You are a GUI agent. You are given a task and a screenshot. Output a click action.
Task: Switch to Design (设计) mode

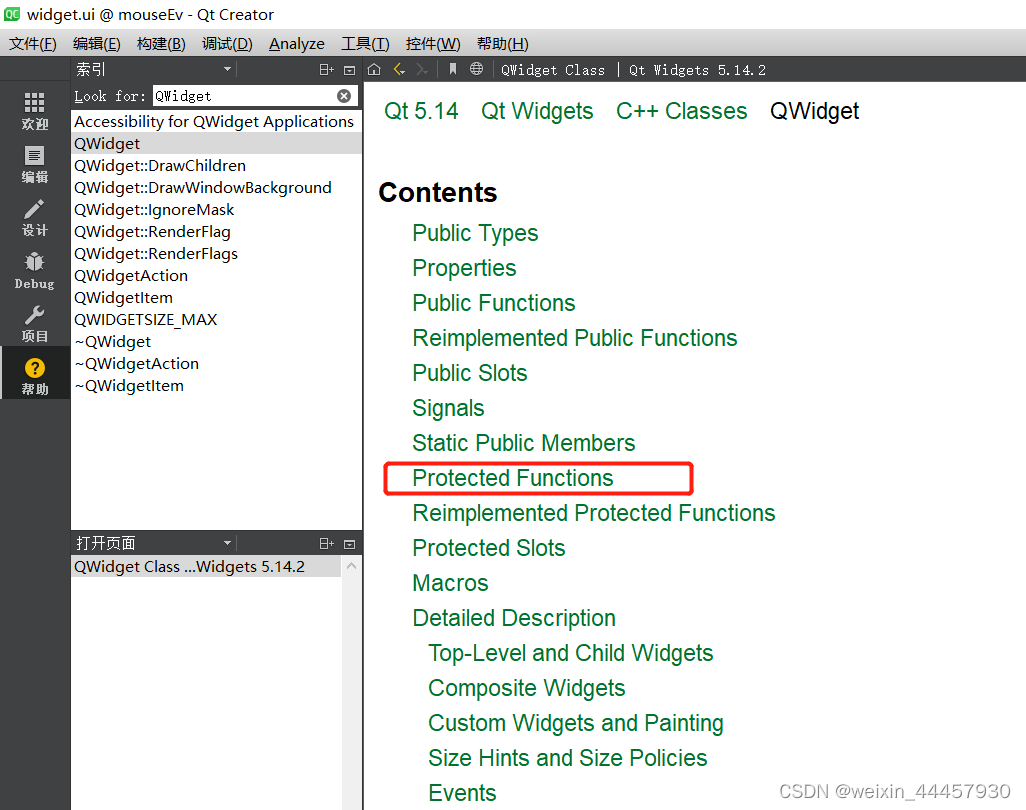(x=35, y=217)
